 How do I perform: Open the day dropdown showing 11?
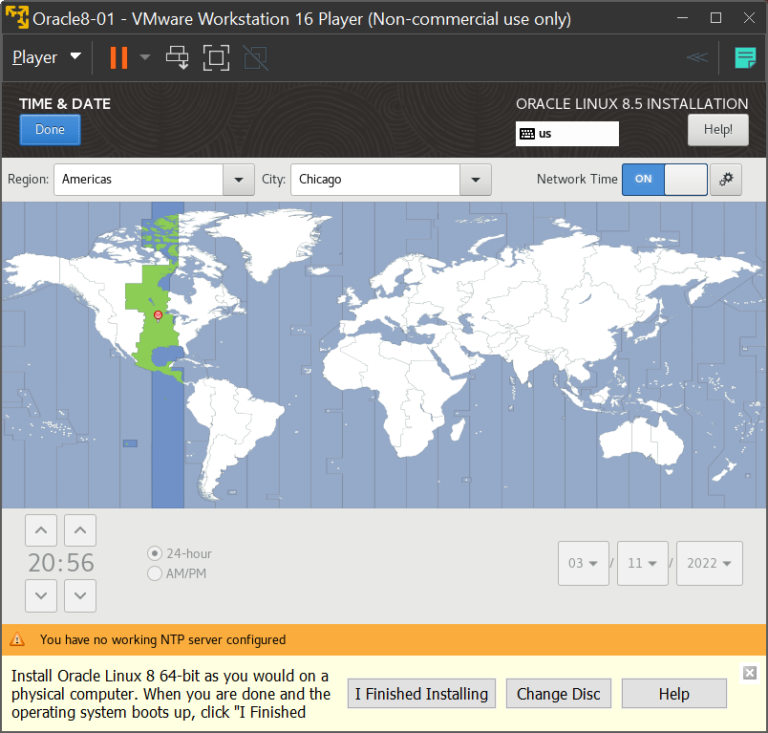pyautogui.click(x=643, y=564)
